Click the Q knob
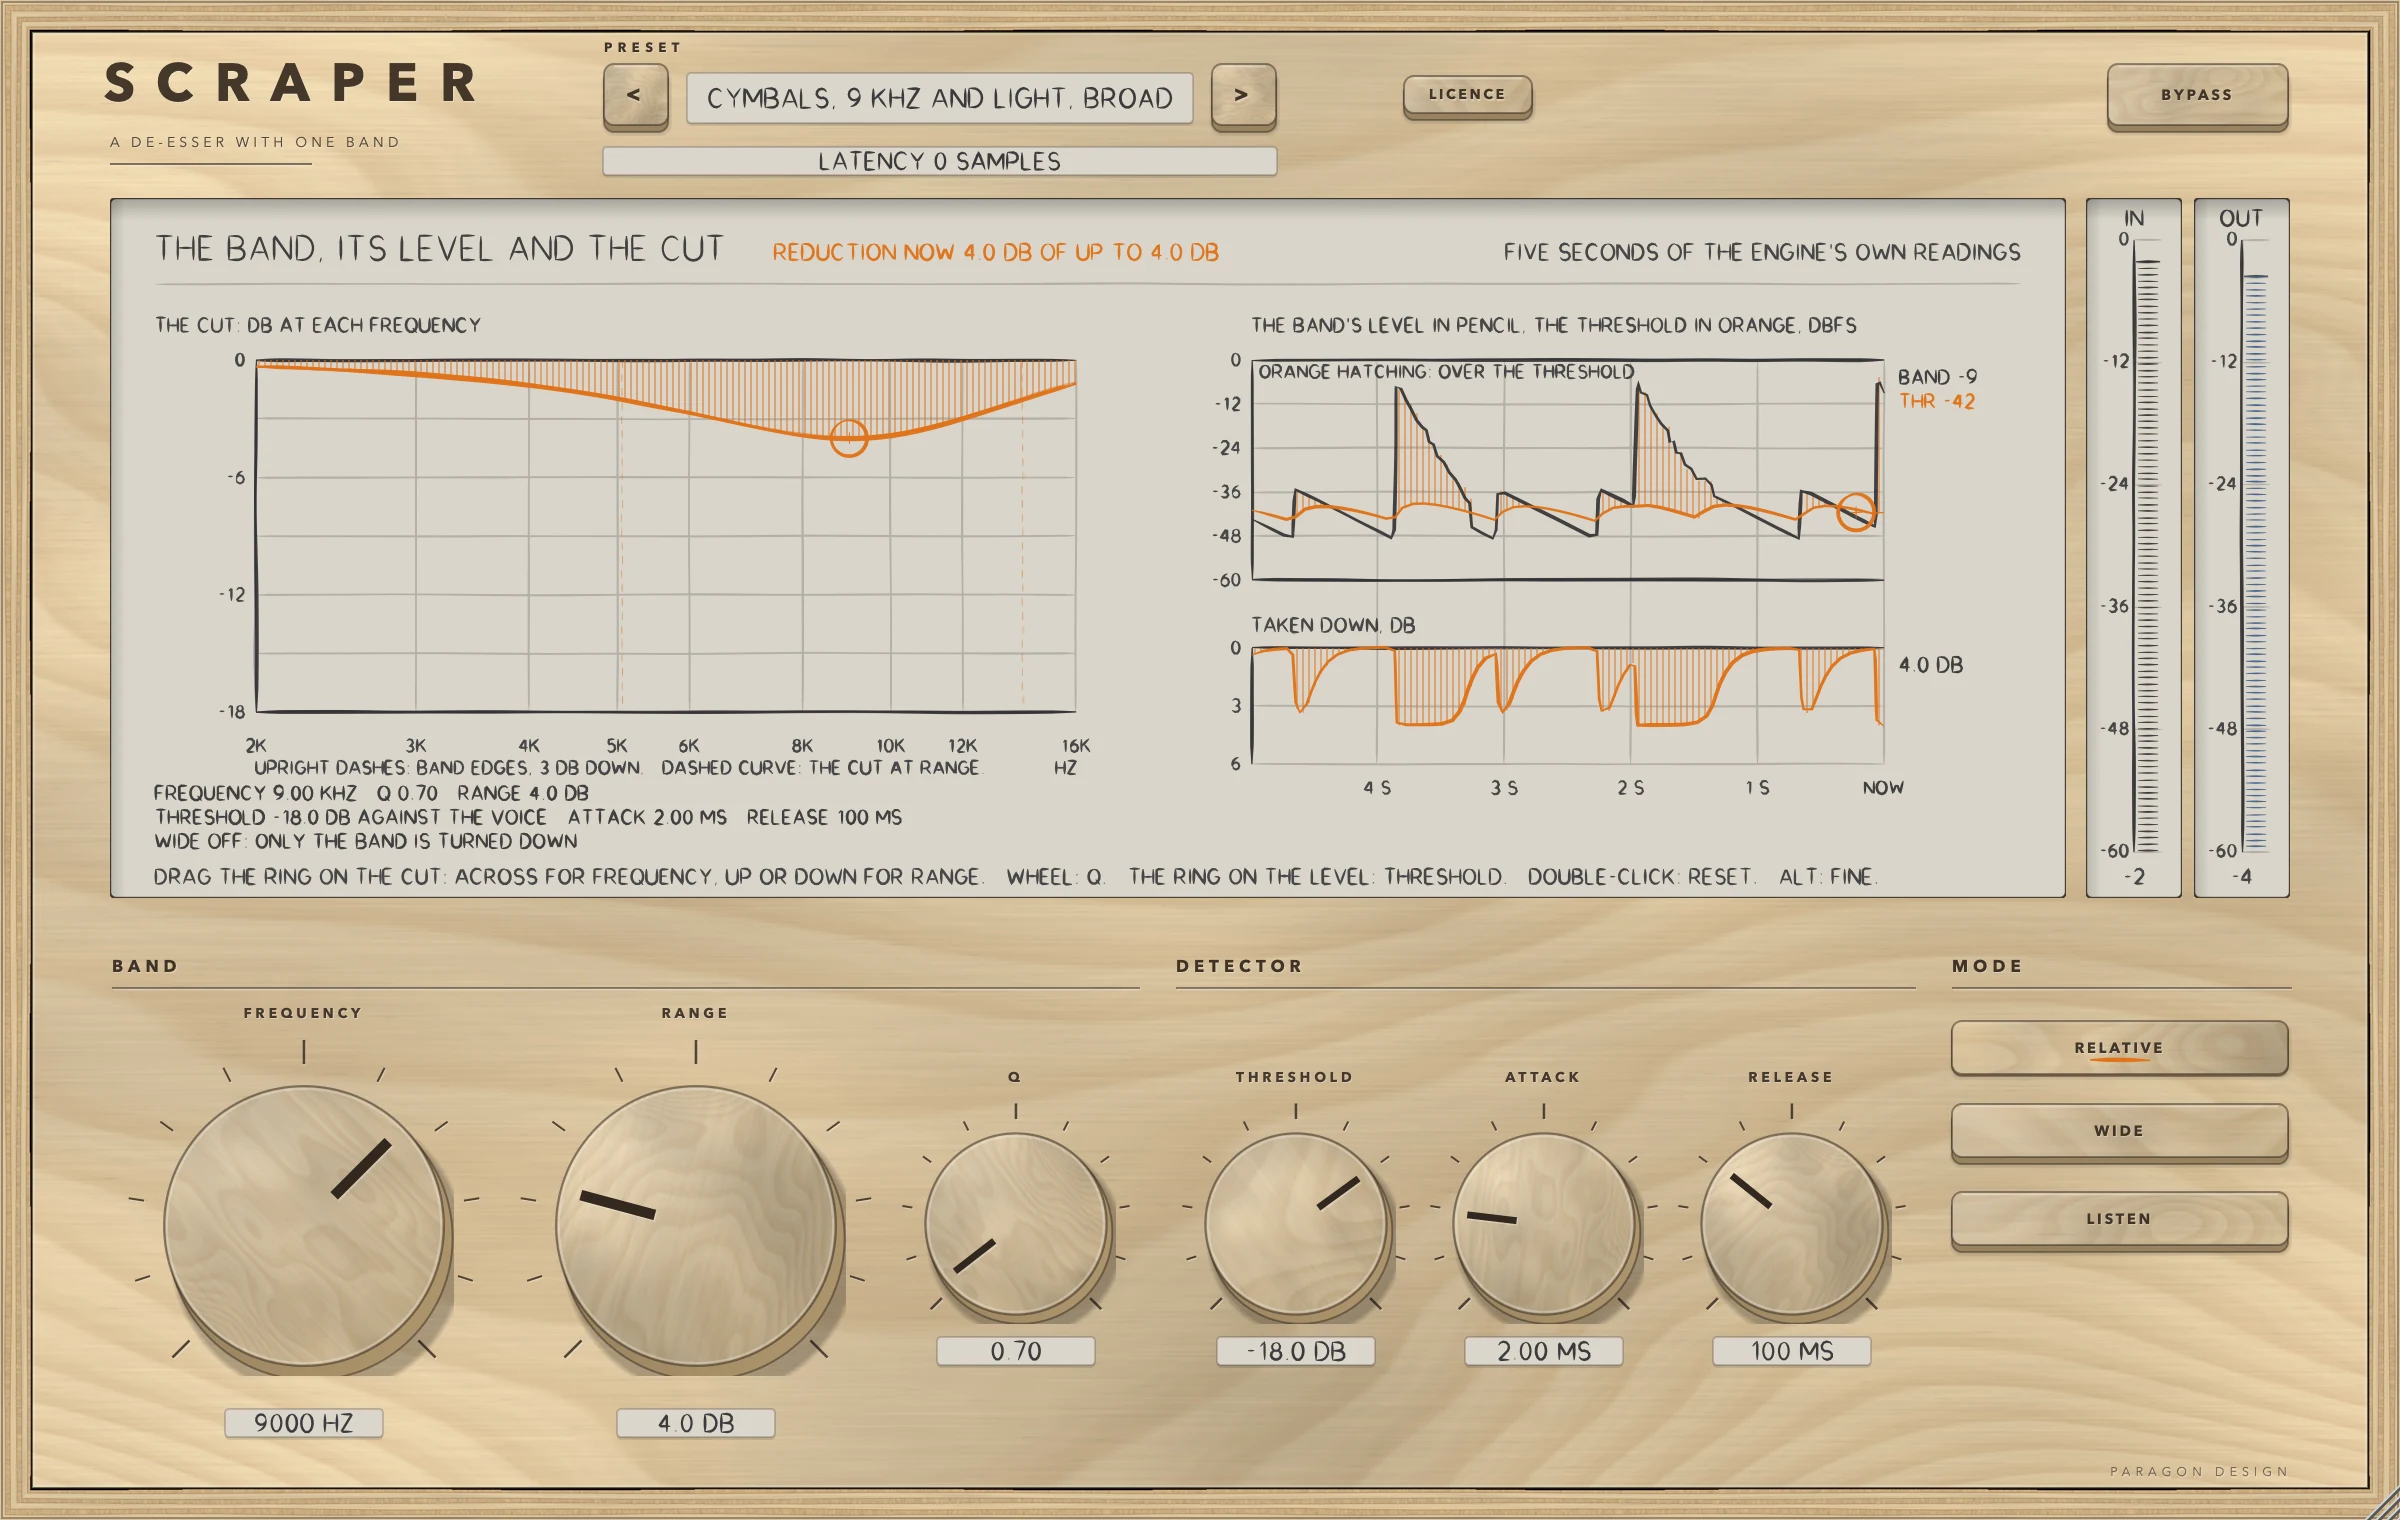Viewport: 2400px width, 1520px height. pyautogui.click(x=1016, y=1223)
